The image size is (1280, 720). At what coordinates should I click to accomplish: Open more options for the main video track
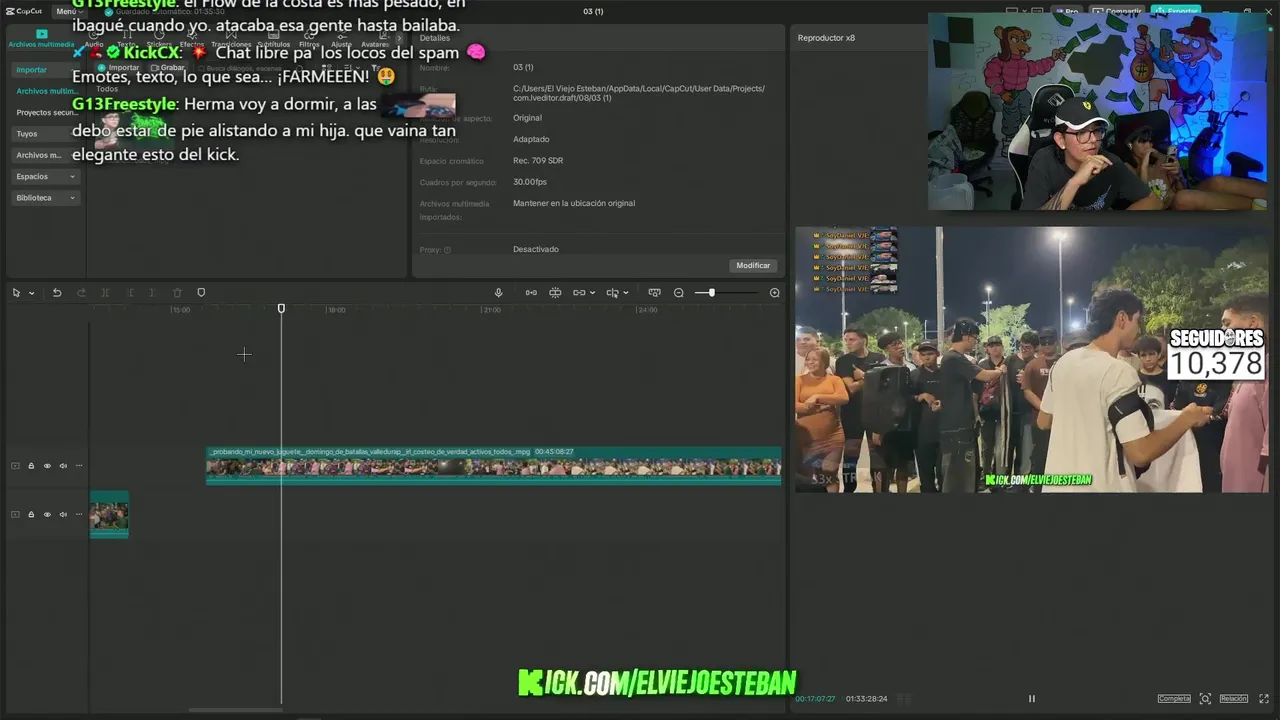[79, 466]
